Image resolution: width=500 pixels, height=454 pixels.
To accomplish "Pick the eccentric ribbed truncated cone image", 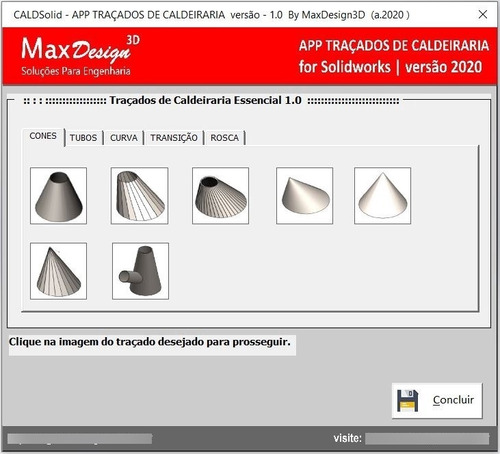I will [220, 196].
